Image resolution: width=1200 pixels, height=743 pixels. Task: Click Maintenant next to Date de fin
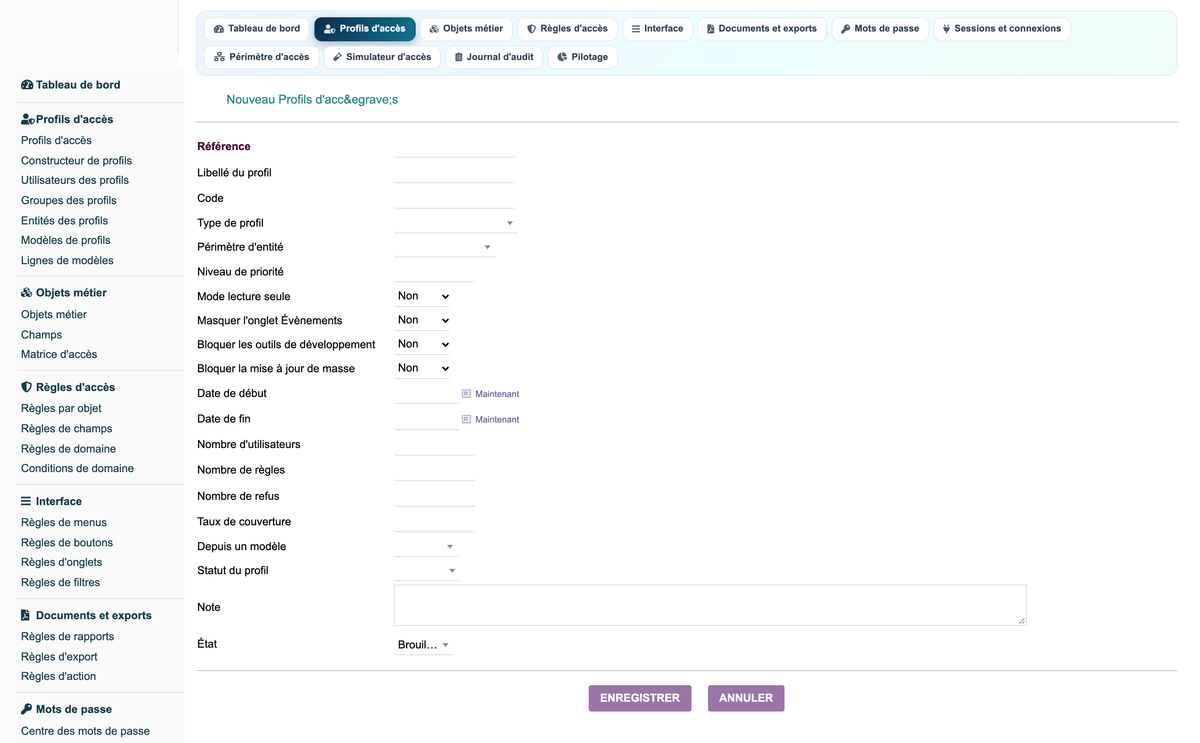click(x=497, y=420)
